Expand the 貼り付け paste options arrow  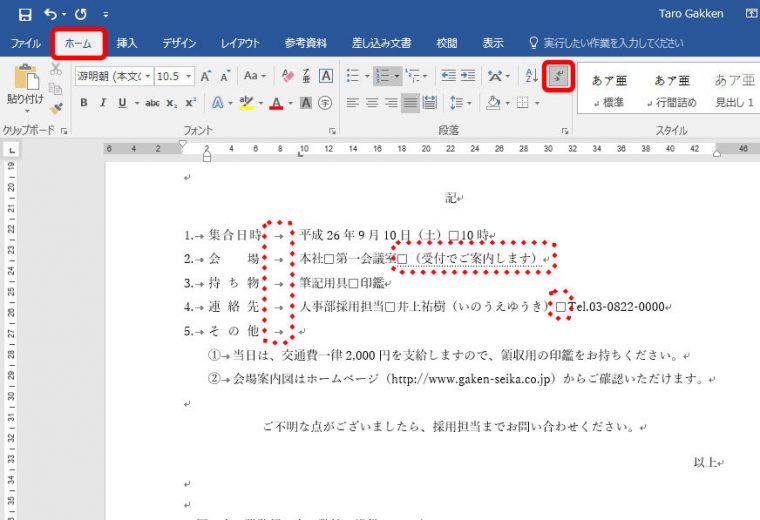pyautogui.click(x=27, y=111)
